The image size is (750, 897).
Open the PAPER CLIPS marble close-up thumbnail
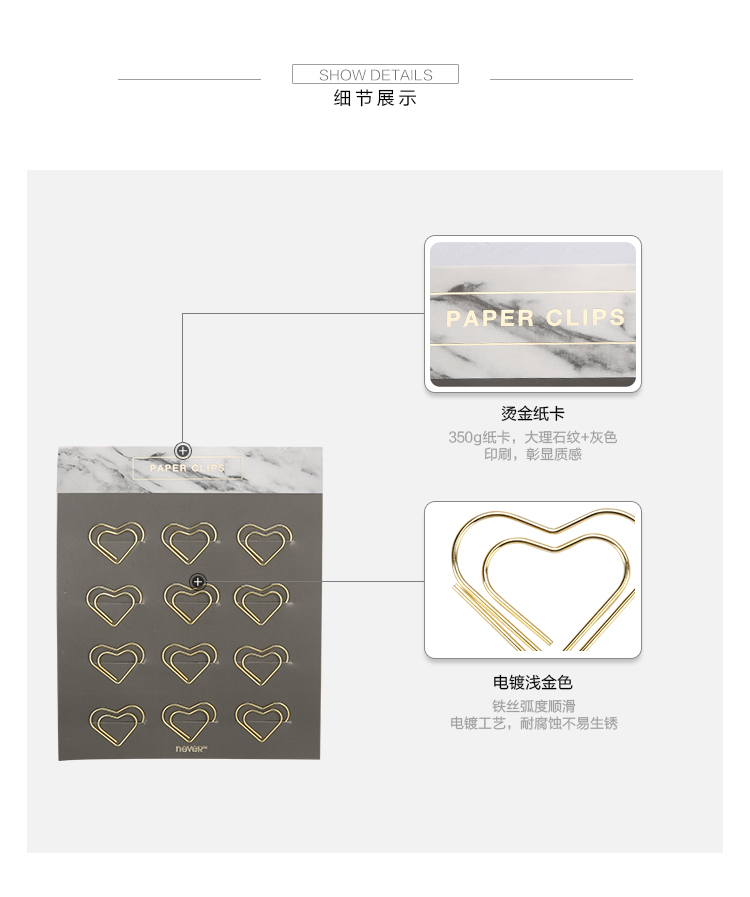click(533, 313)
